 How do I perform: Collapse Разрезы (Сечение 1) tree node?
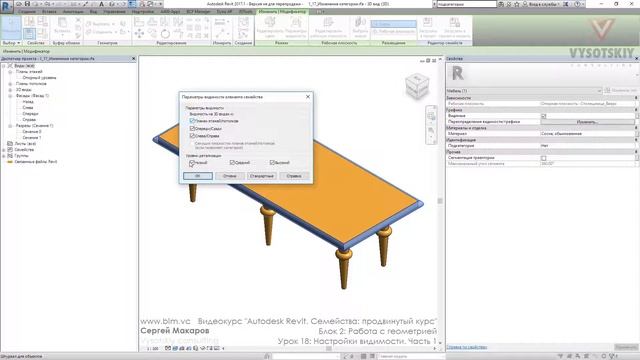[x=10, y=126]
